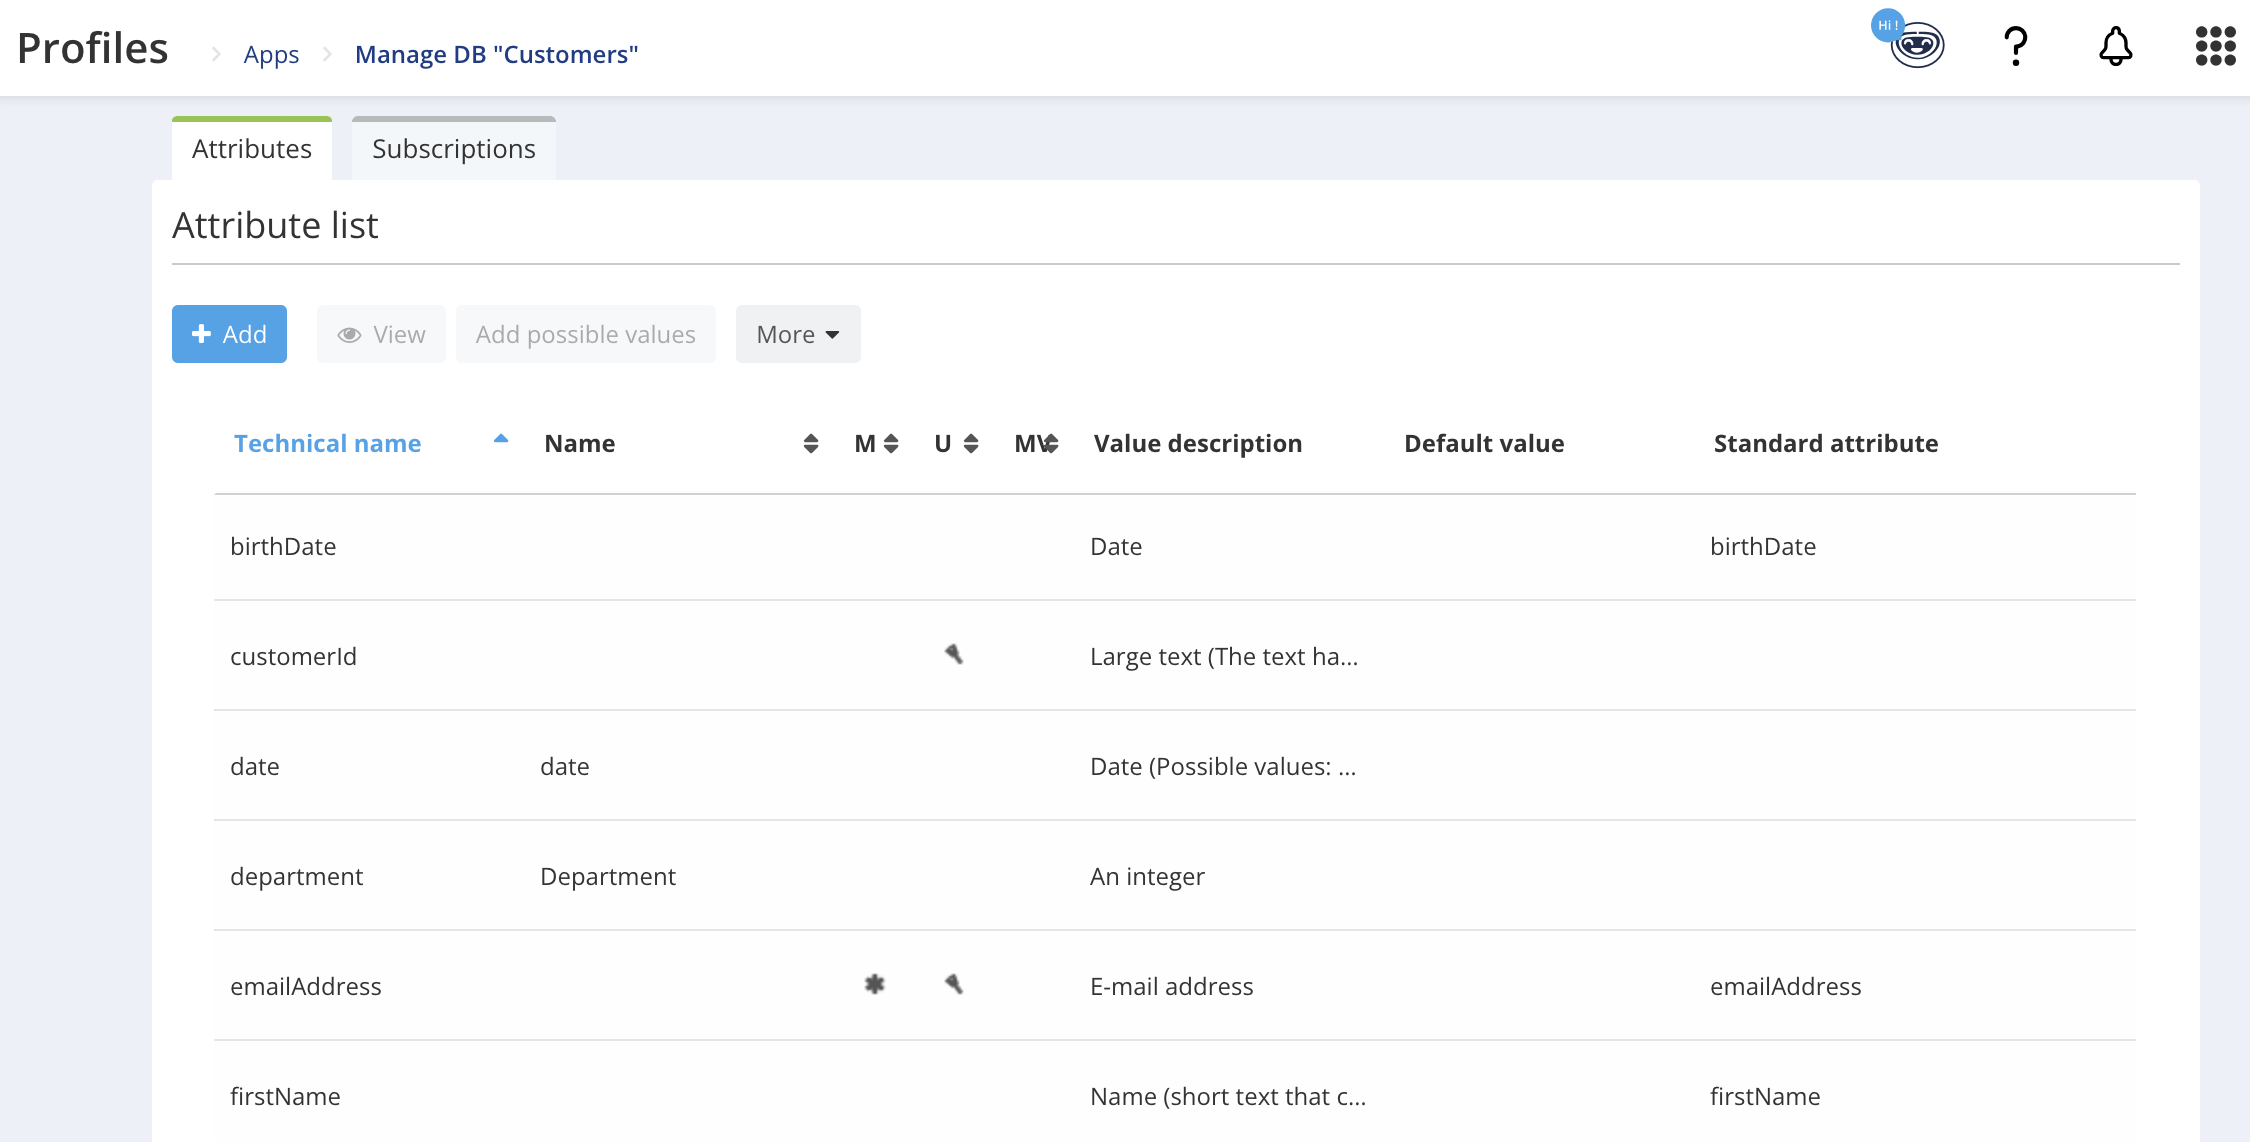Switch to the Subscriptions tab
The width and height of the screenshot is (2250, 1142).
[x=453, y=149]
